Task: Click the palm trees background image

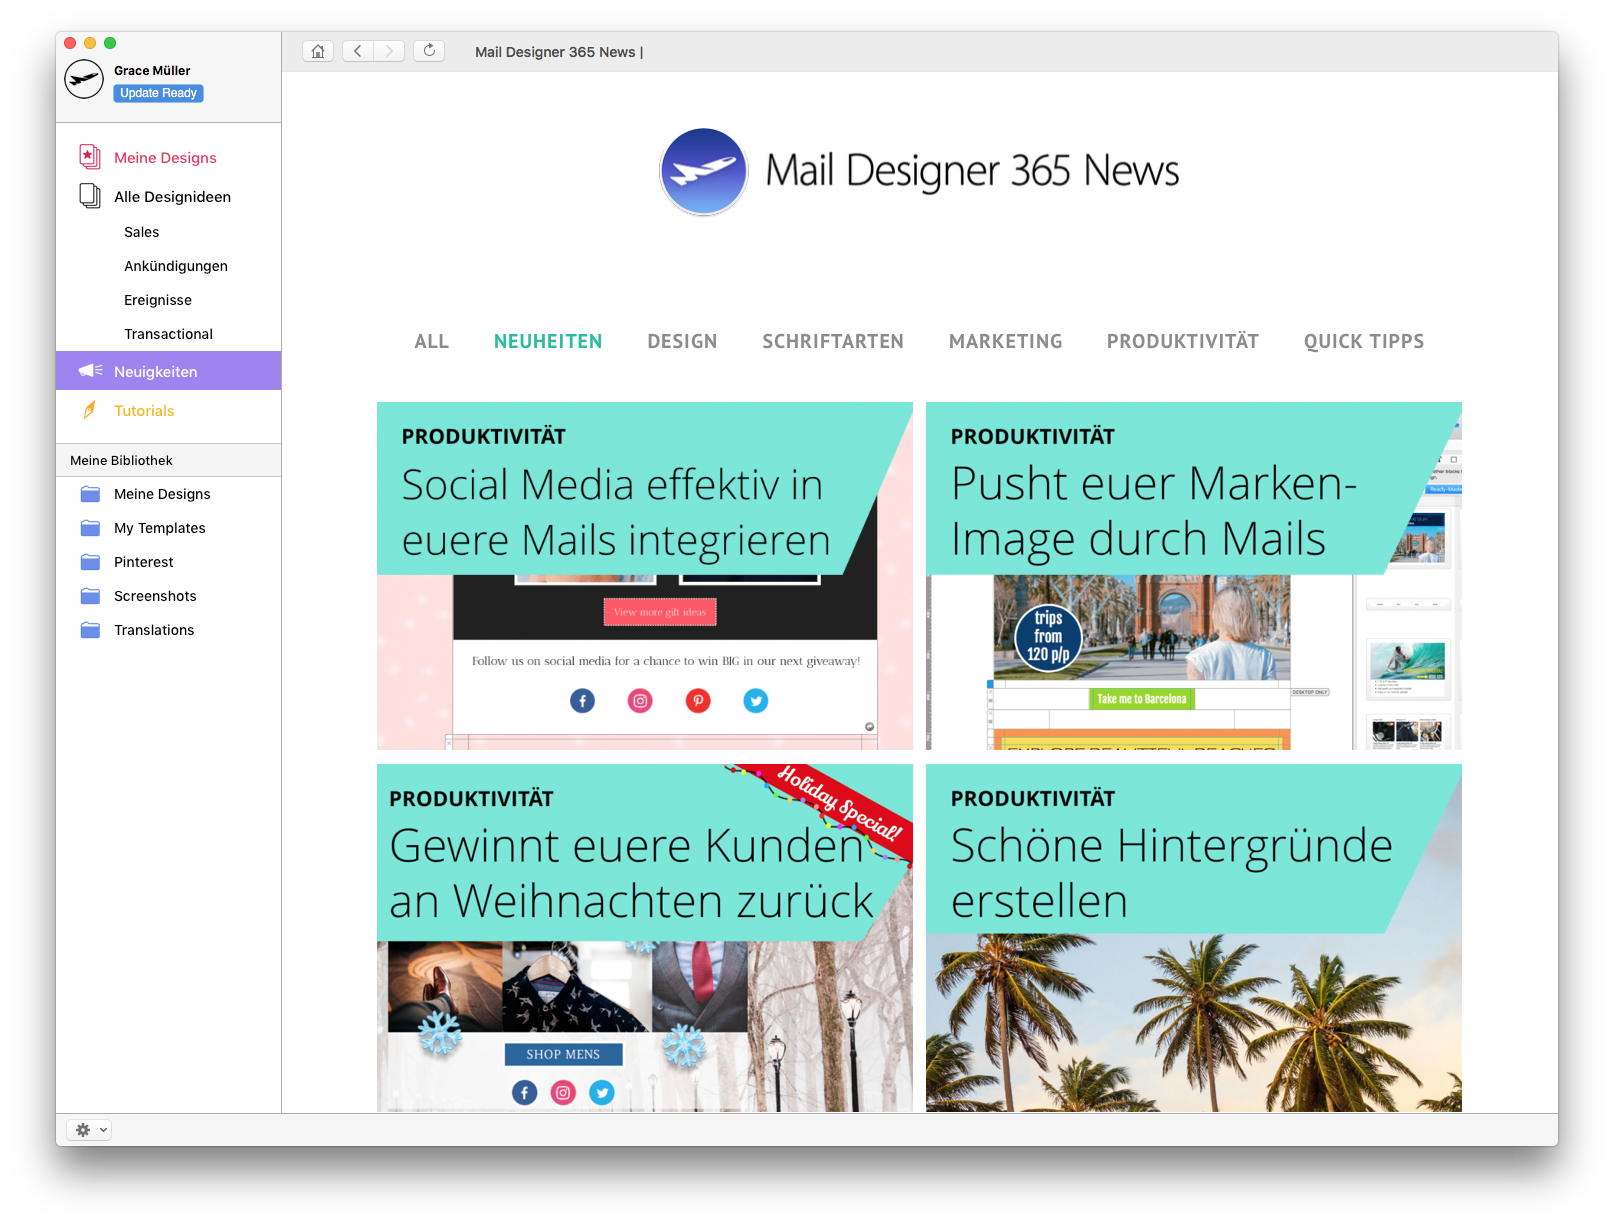Action: pyautogui.click(x=1194, y=1023)
